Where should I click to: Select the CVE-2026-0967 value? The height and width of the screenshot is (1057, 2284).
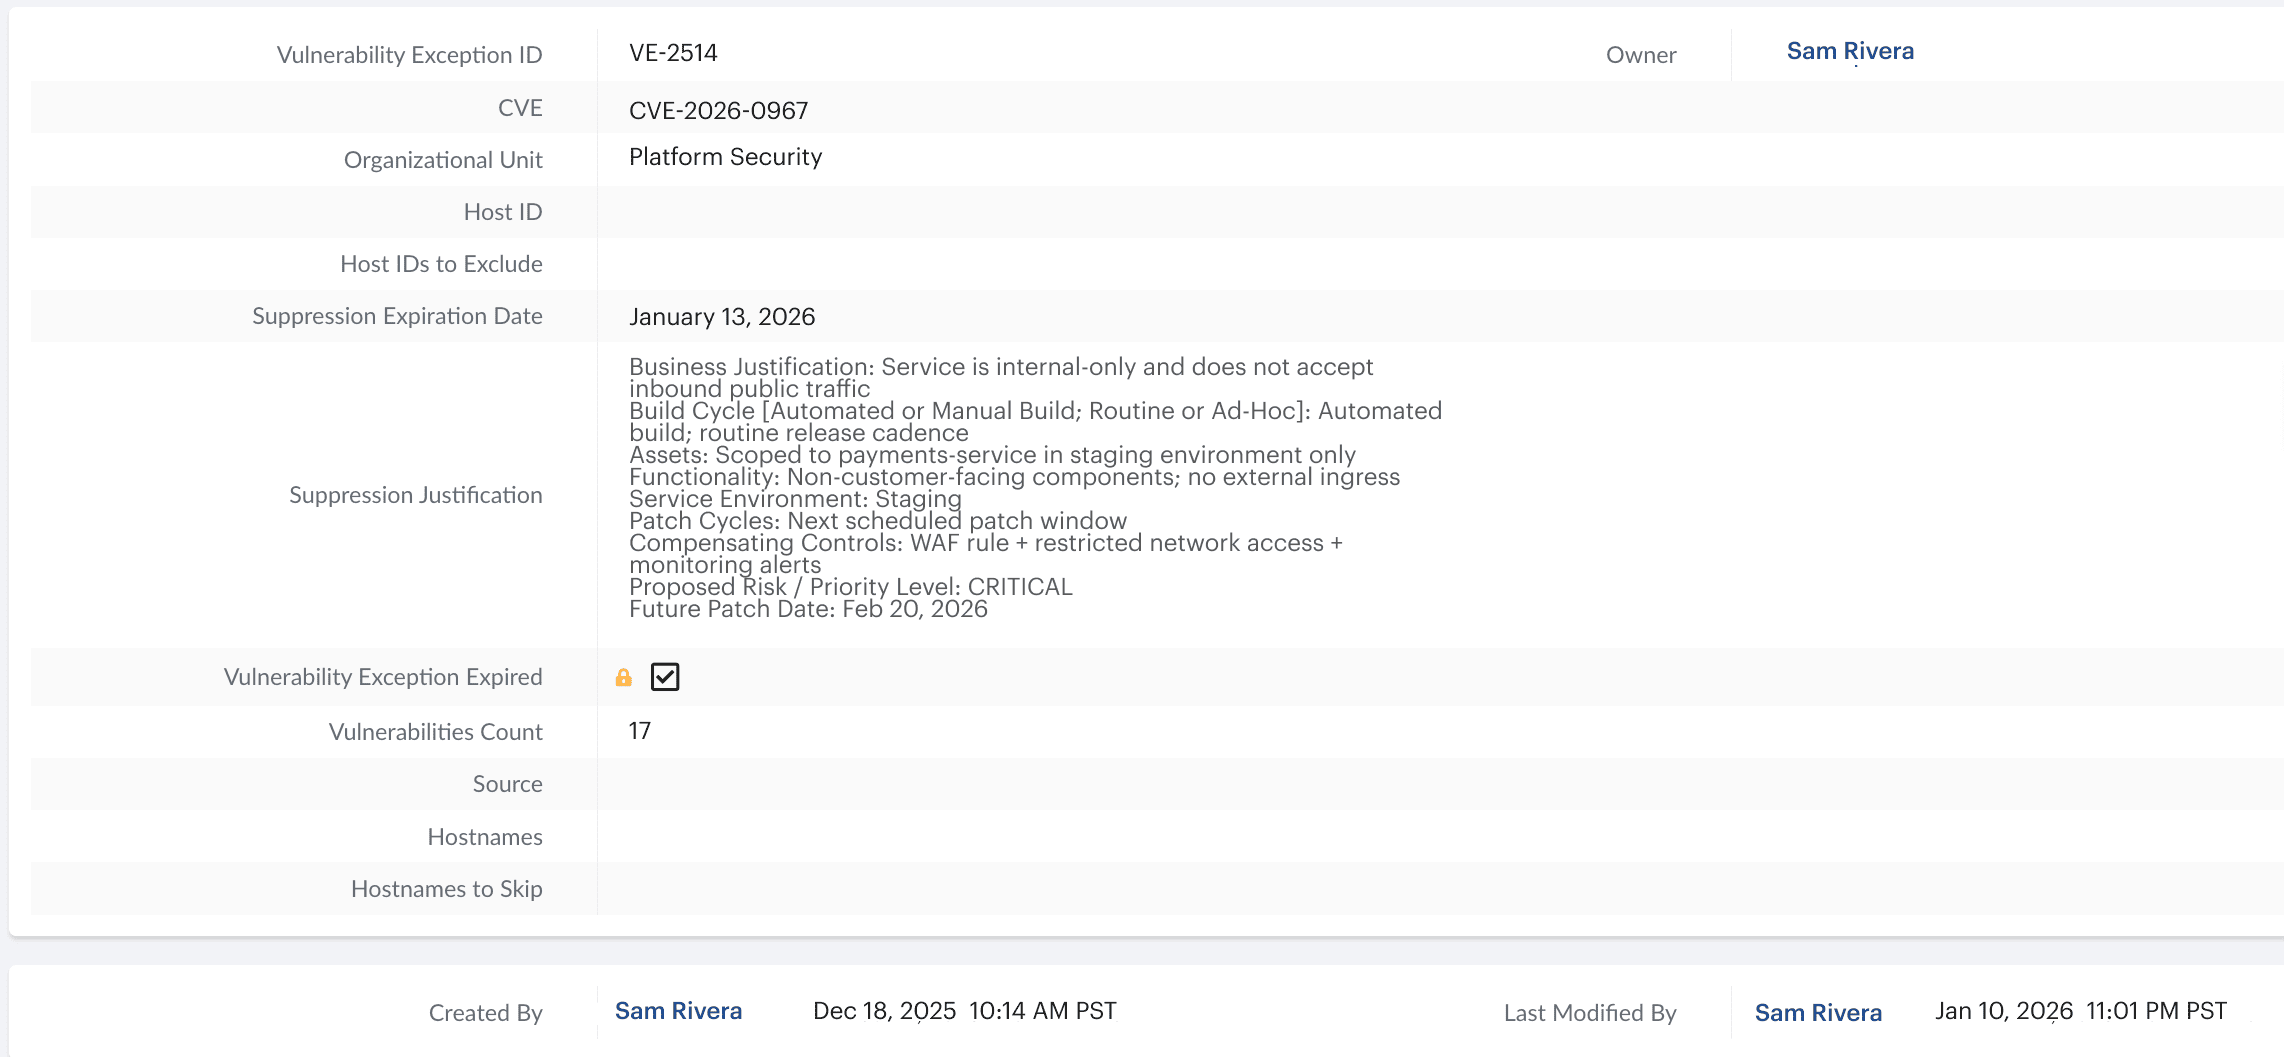[719, 110]
